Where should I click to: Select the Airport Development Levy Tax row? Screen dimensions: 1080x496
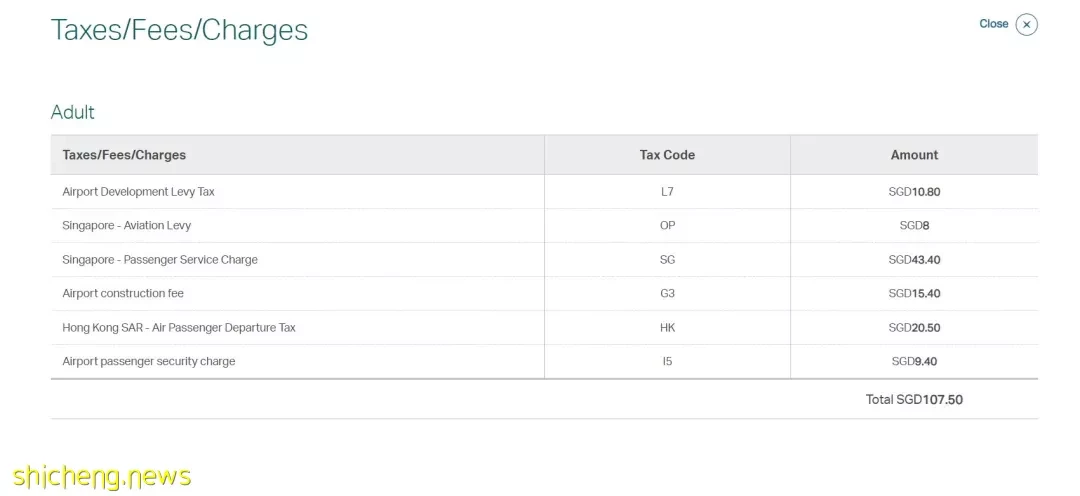[x=544, y=192]
